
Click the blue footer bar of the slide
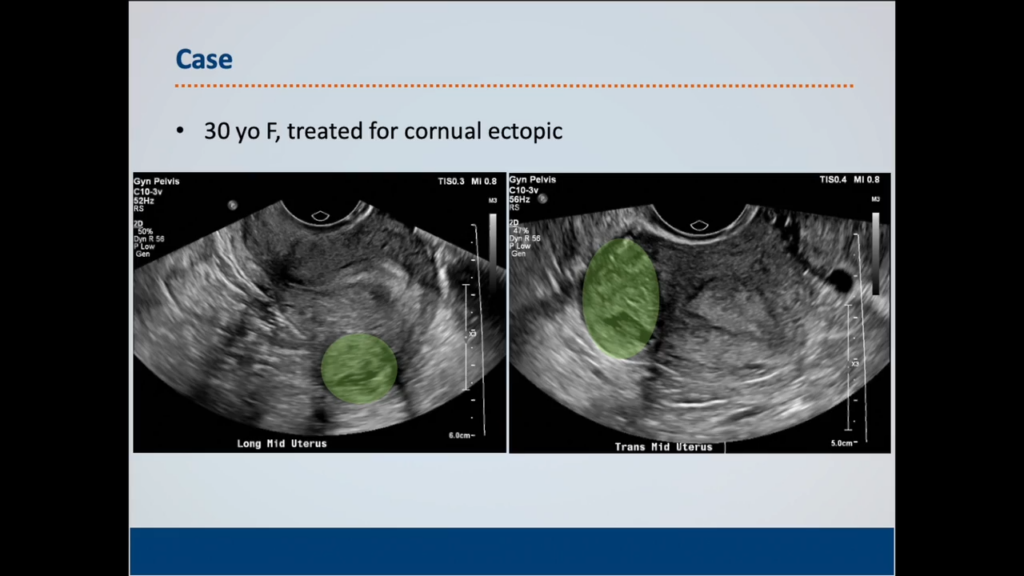pyautogui.click(x=511, y=551)
